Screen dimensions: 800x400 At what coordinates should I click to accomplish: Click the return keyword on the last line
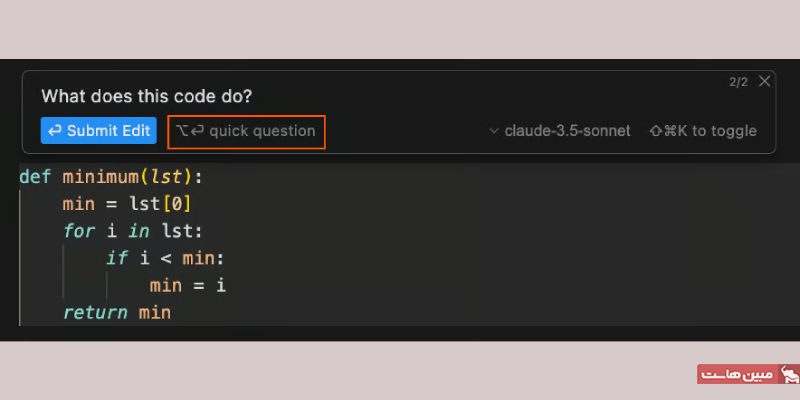[x=95, y=312]
